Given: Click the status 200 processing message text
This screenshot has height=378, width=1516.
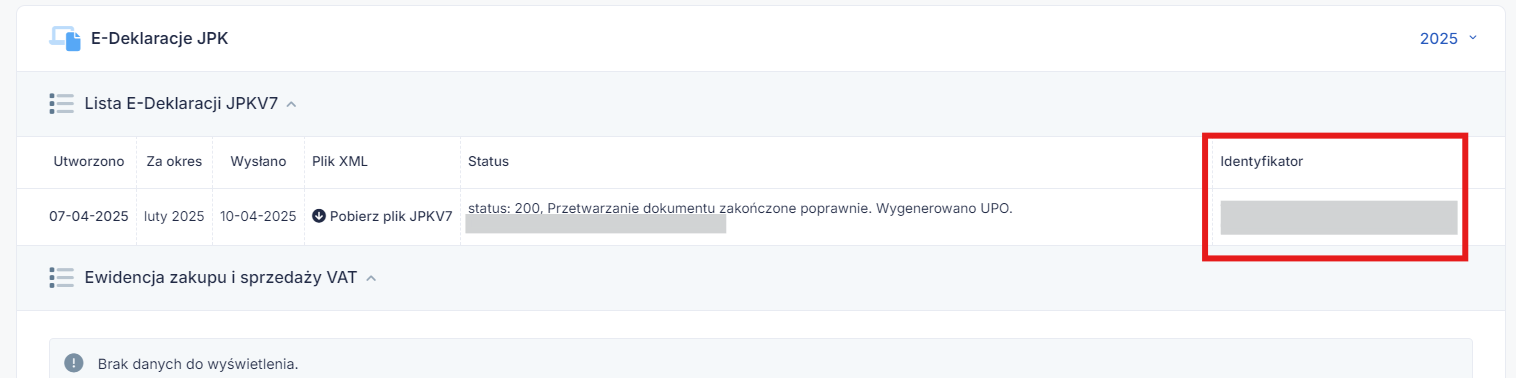Looking at the screenshot, I should coord(740,208).
